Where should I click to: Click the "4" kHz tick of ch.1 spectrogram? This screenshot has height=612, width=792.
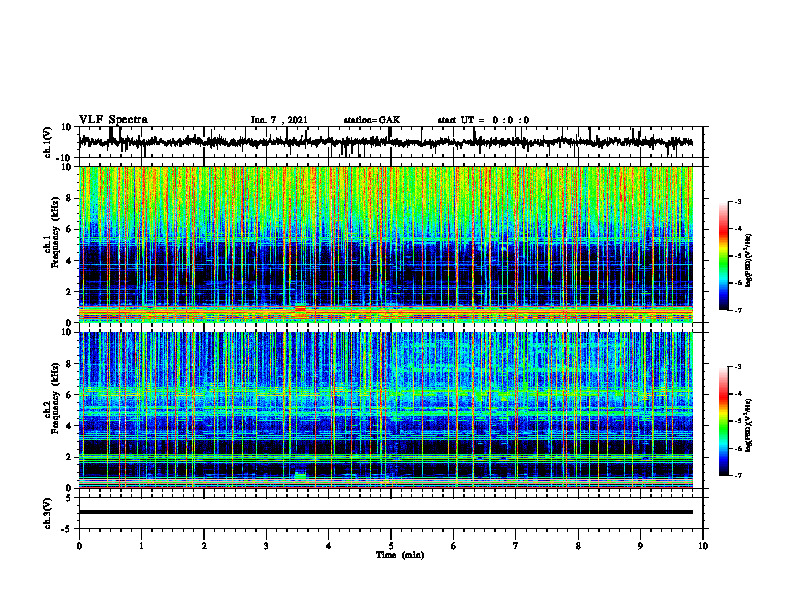(69, 261)
